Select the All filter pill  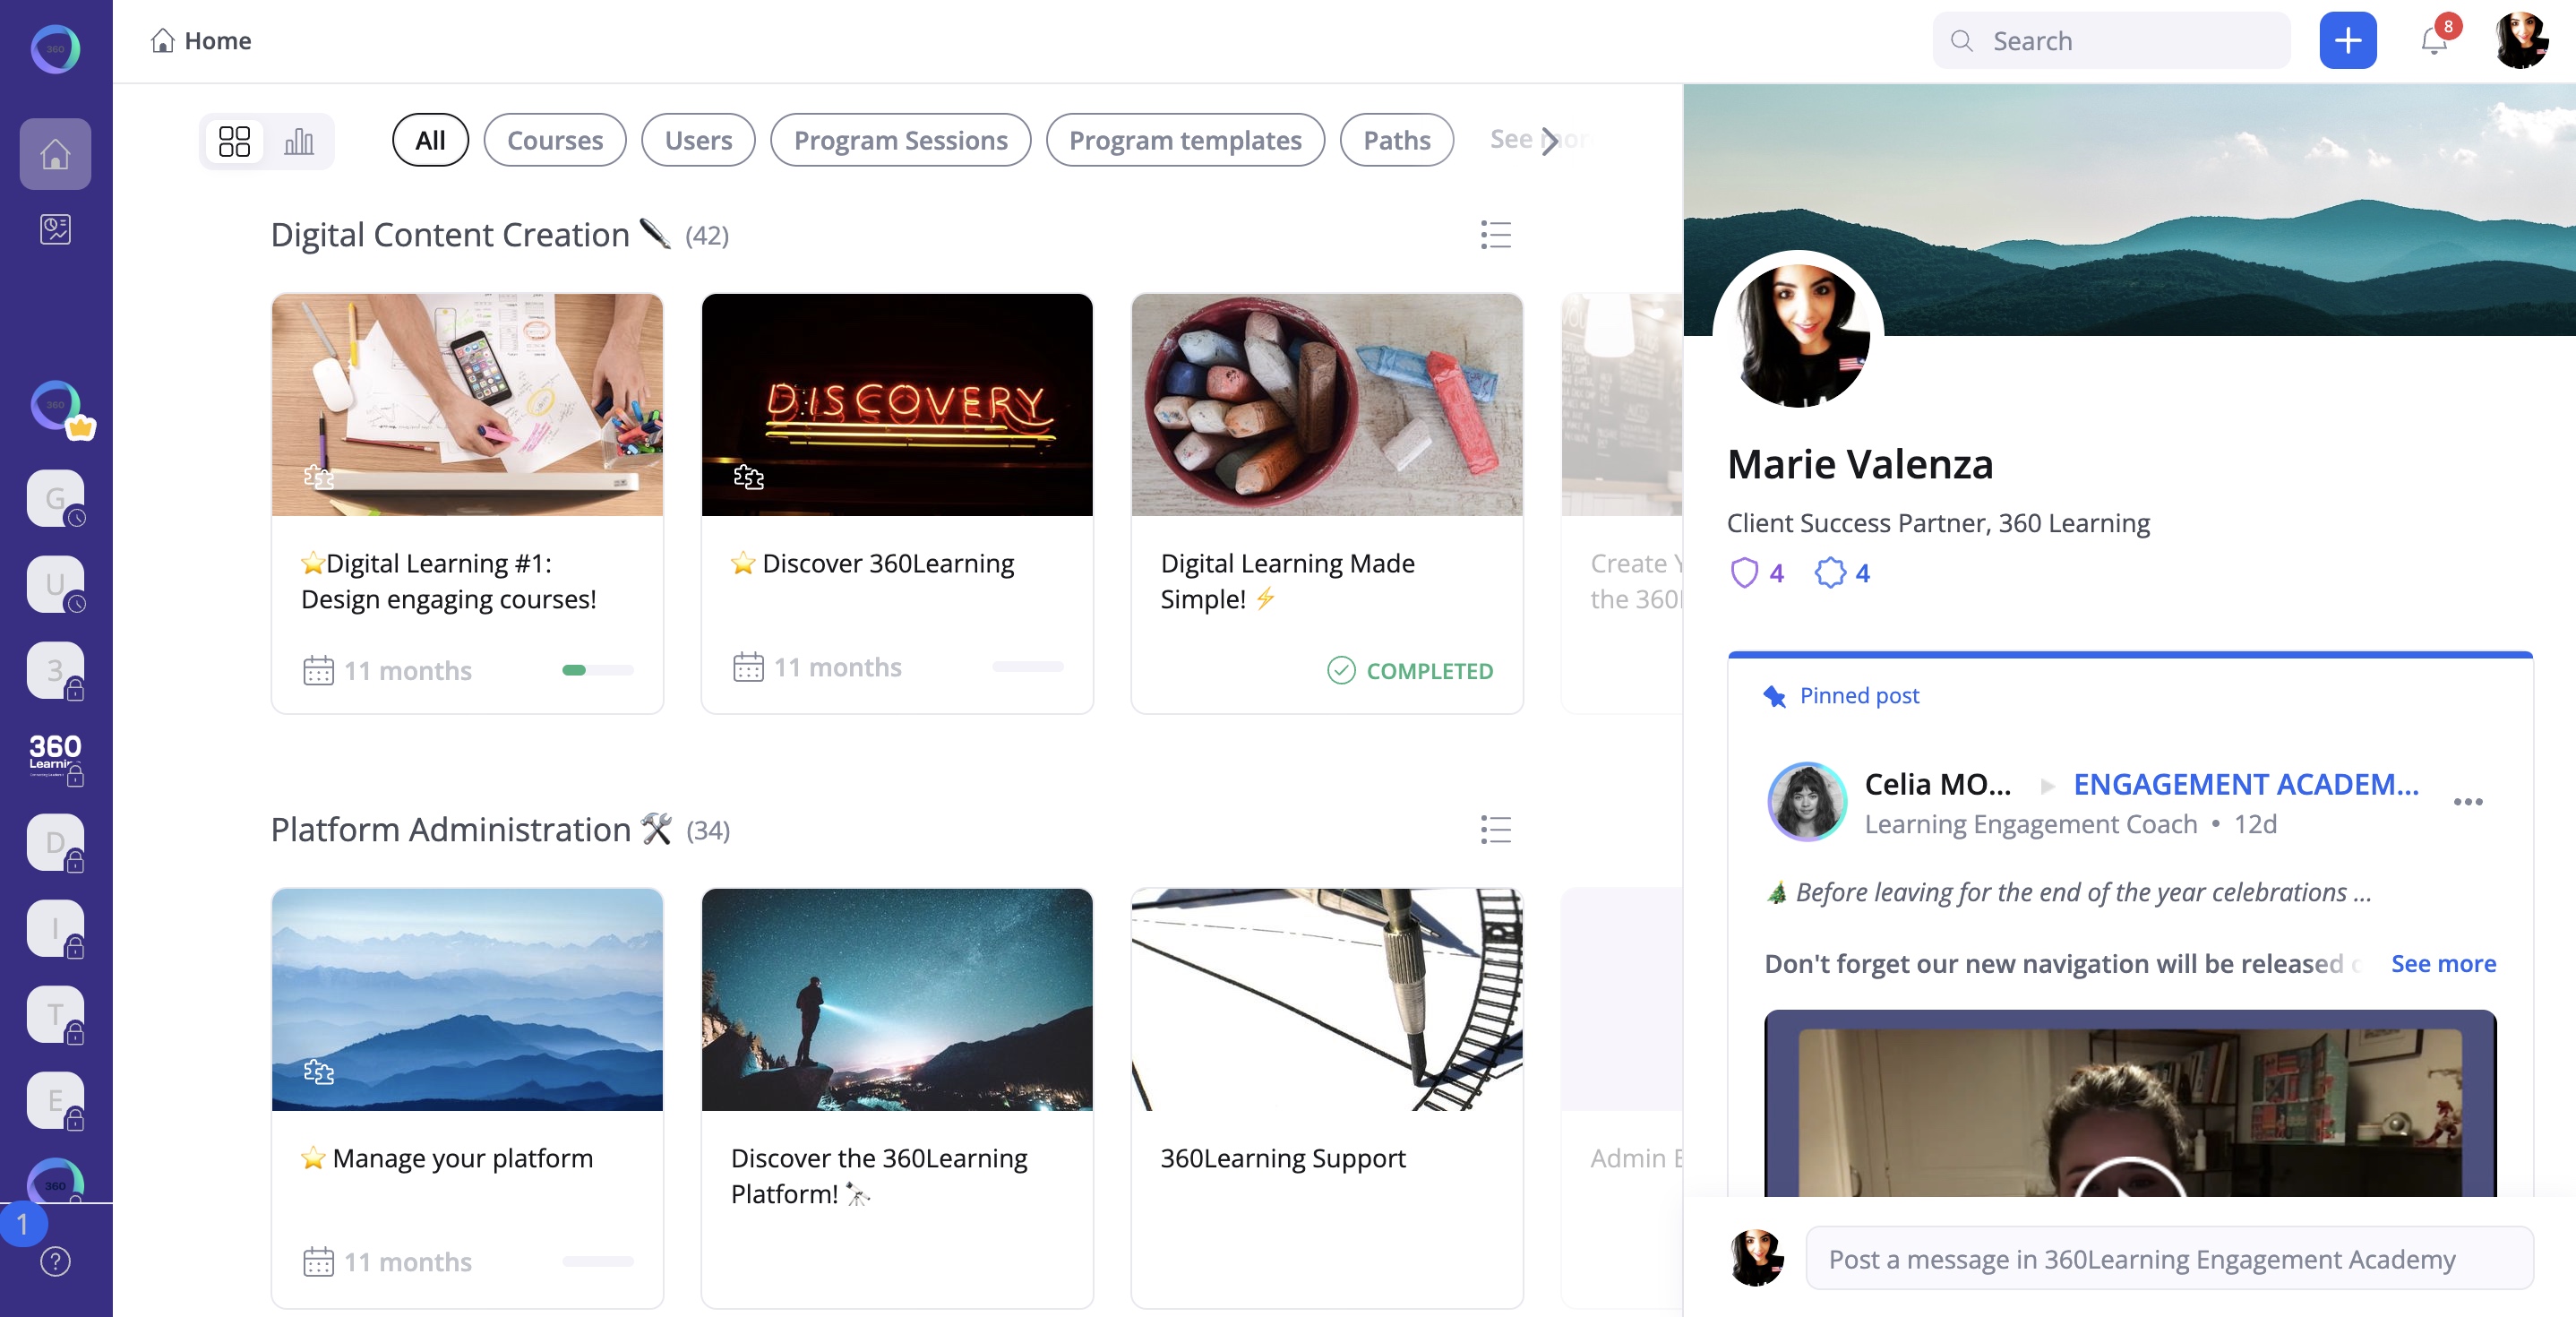tap(430, 140)
